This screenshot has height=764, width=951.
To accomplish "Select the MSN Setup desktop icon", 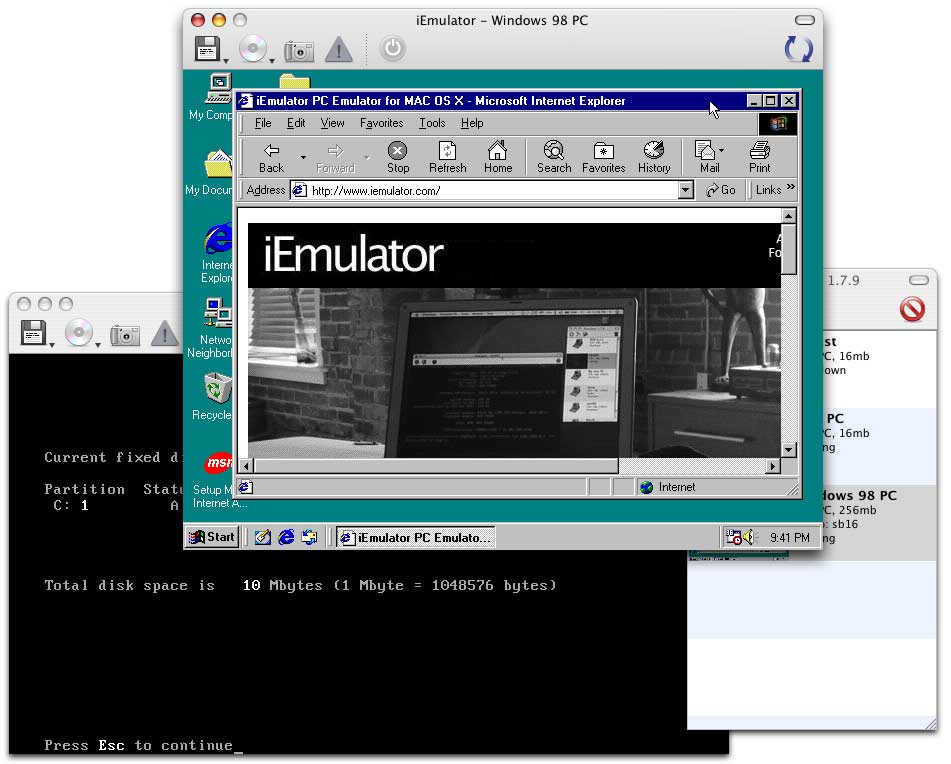I will [218, 480].
